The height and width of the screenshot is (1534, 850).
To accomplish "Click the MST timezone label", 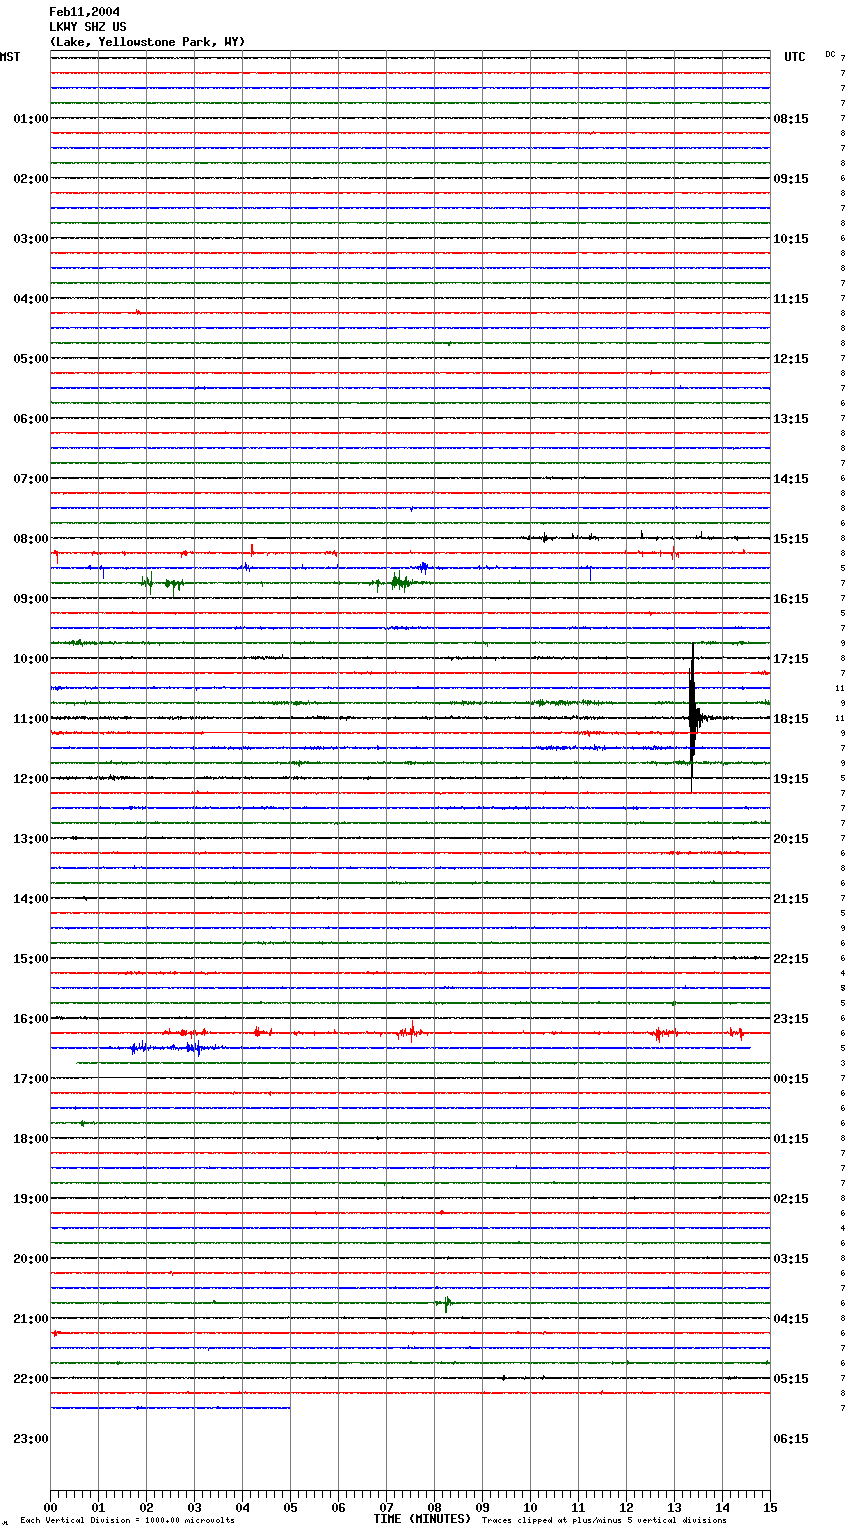I will click(x=10, y=57).
